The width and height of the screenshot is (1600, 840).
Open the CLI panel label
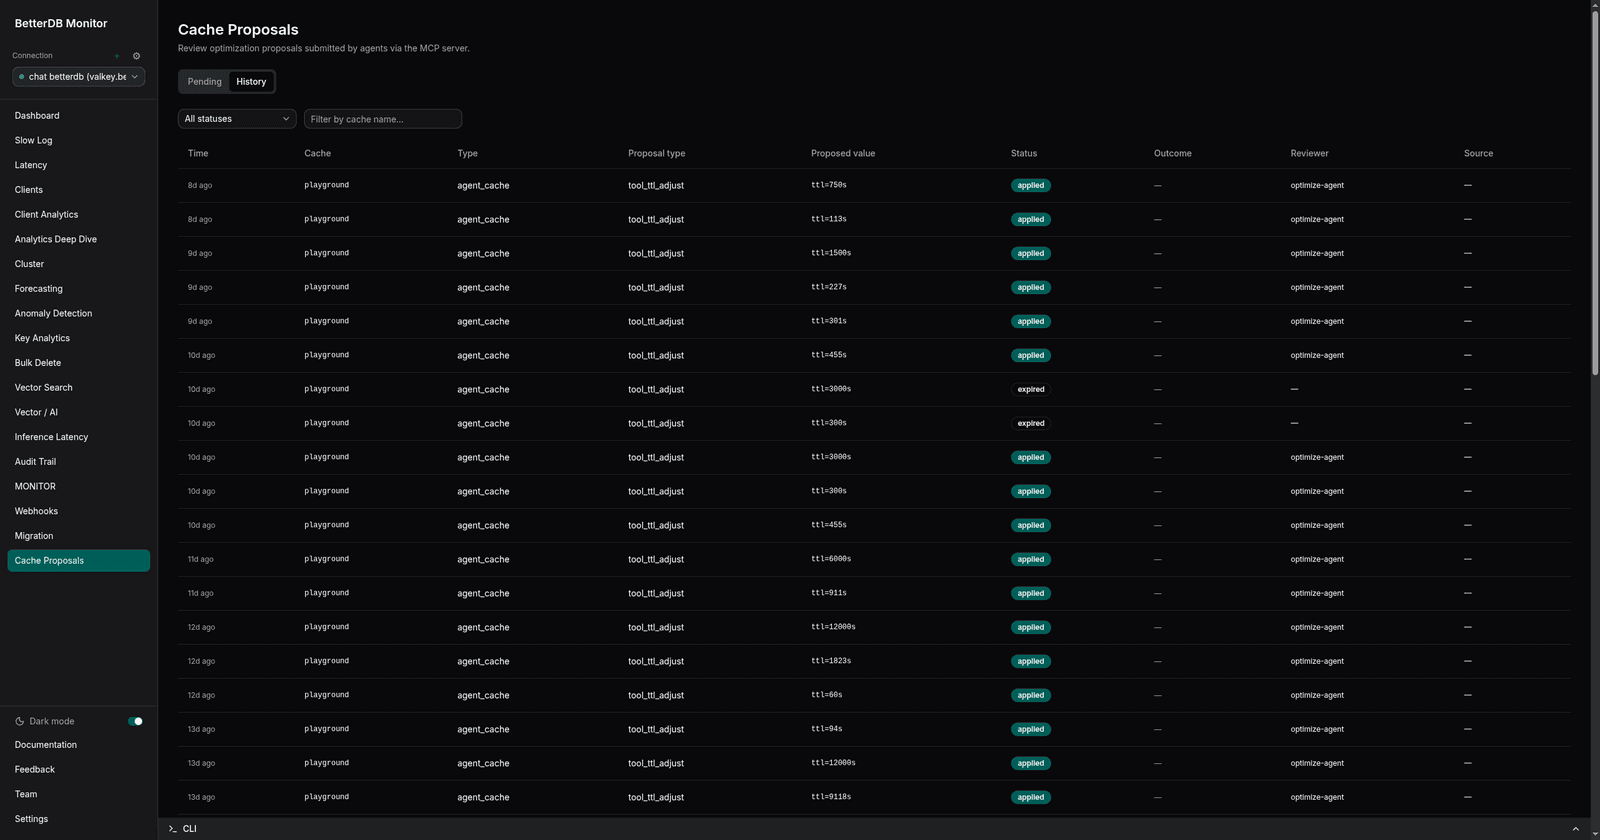(x=190, y=829)
